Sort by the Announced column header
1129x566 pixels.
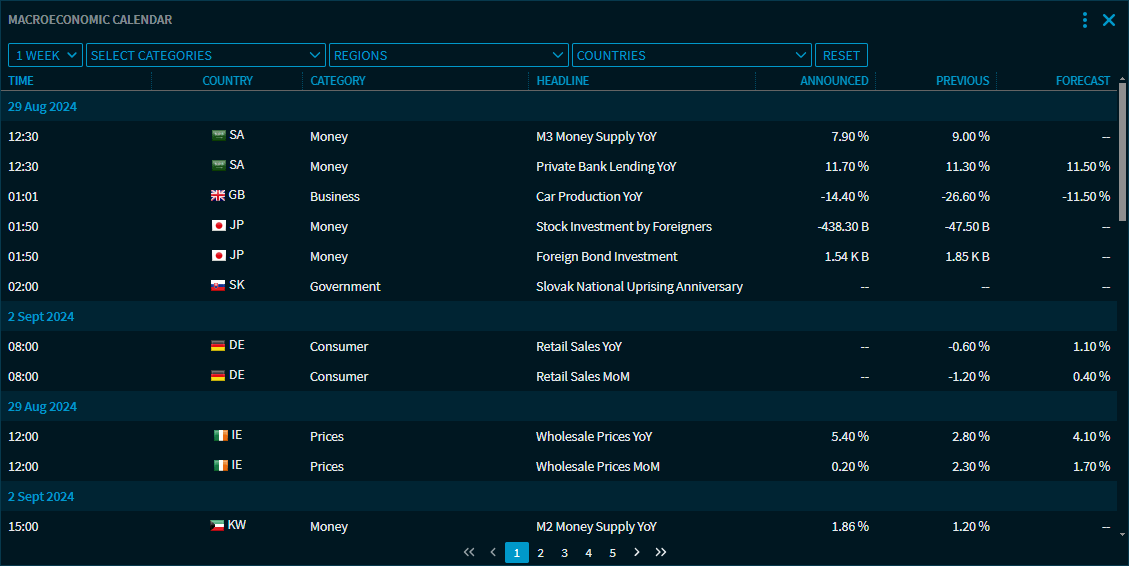pyautogui.click(x=834, y=81)
